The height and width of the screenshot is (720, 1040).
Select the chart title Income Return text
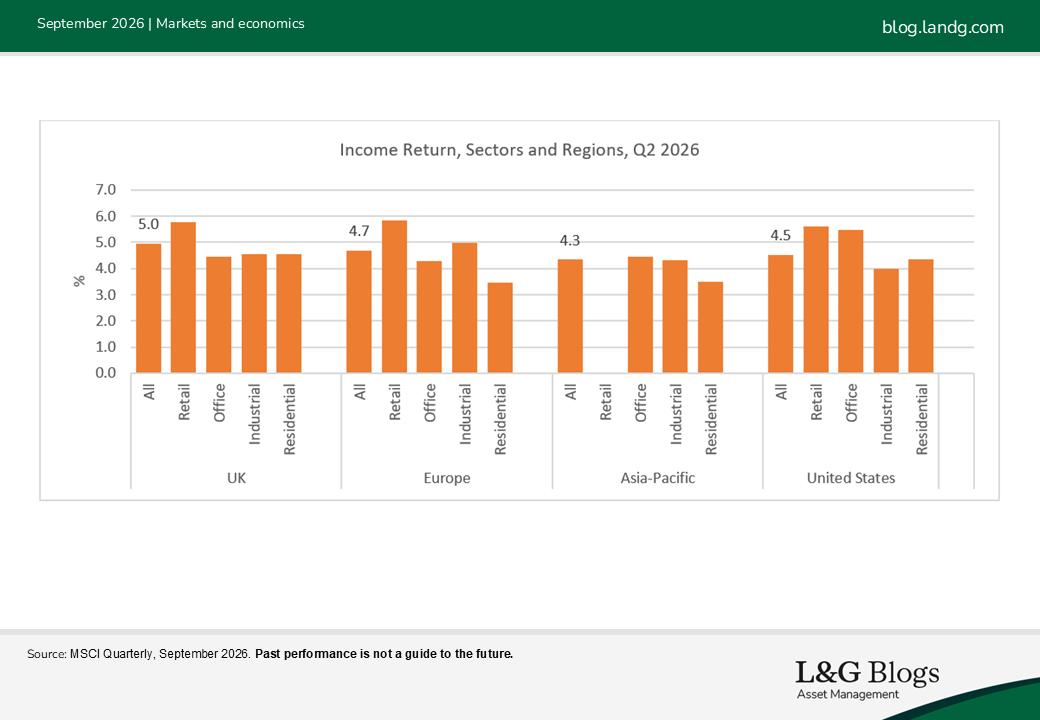[519, 150]
